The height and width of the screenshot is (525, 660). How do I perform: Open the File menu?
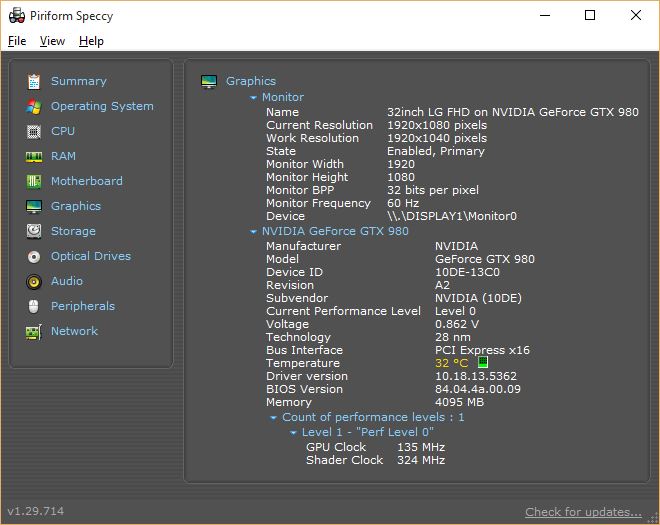point(17,41)
